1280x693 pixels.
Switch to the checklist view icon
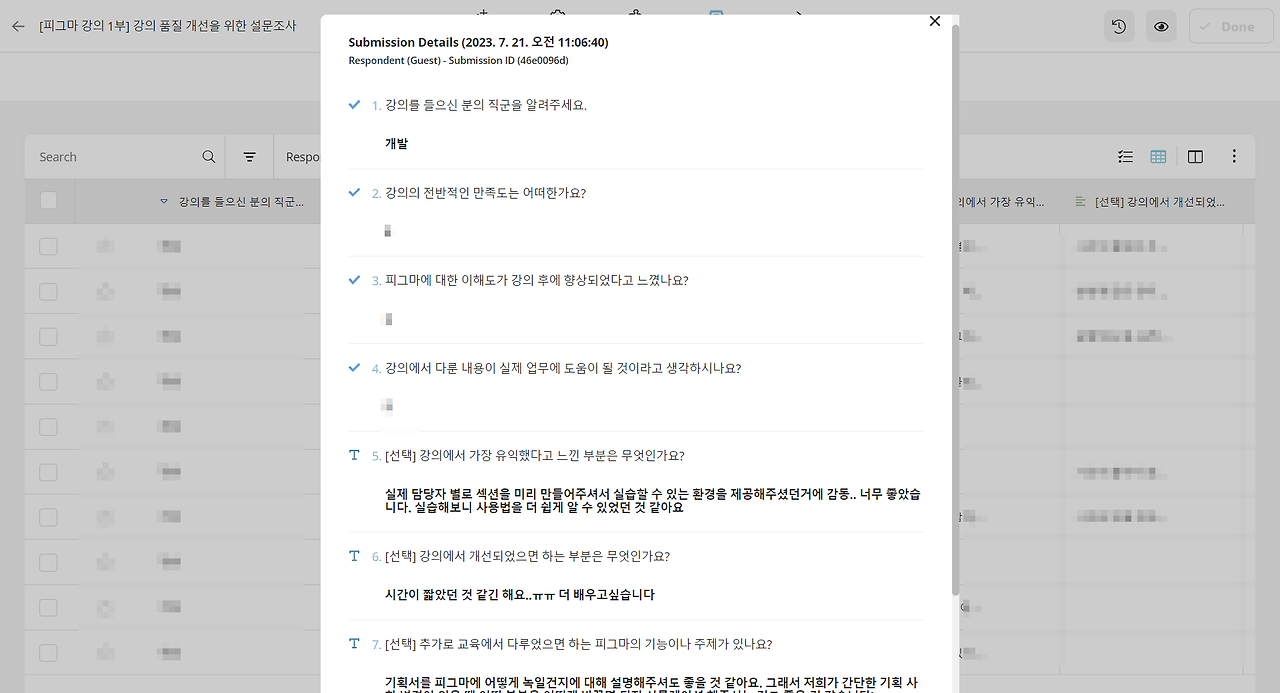pyautogui.click(x=1126, y=157)
